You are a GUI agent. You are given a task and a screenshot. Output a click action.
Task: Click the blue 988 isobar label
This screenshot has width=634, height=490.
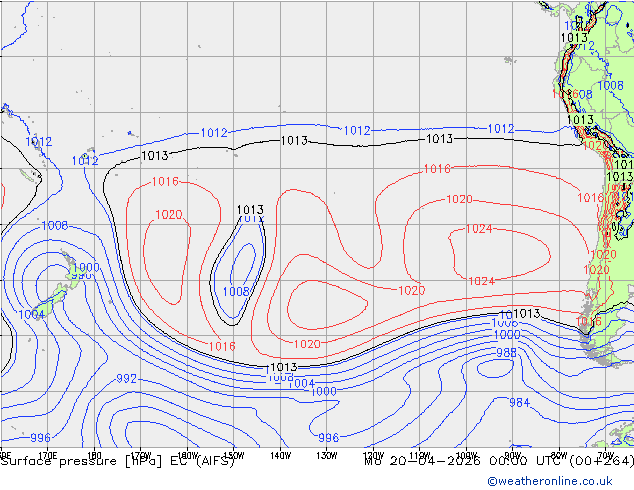pyautogui.click(x=506, y=353)
